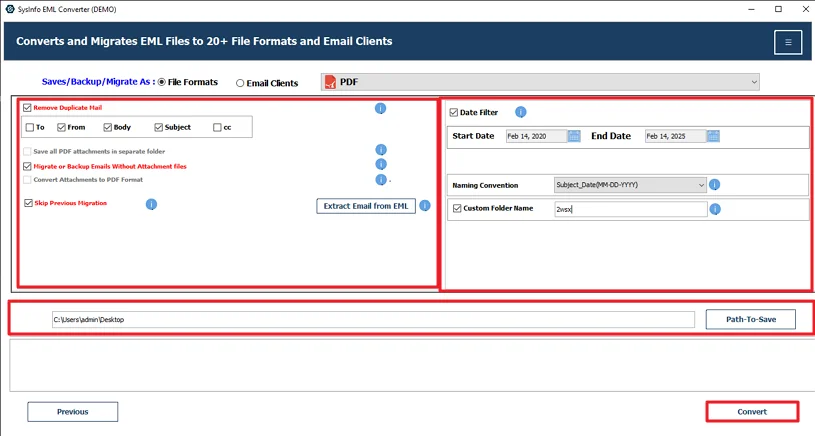This screenshot has width=815, height=436.
Task: Click the Path-To-Save button
Action: 751,319
